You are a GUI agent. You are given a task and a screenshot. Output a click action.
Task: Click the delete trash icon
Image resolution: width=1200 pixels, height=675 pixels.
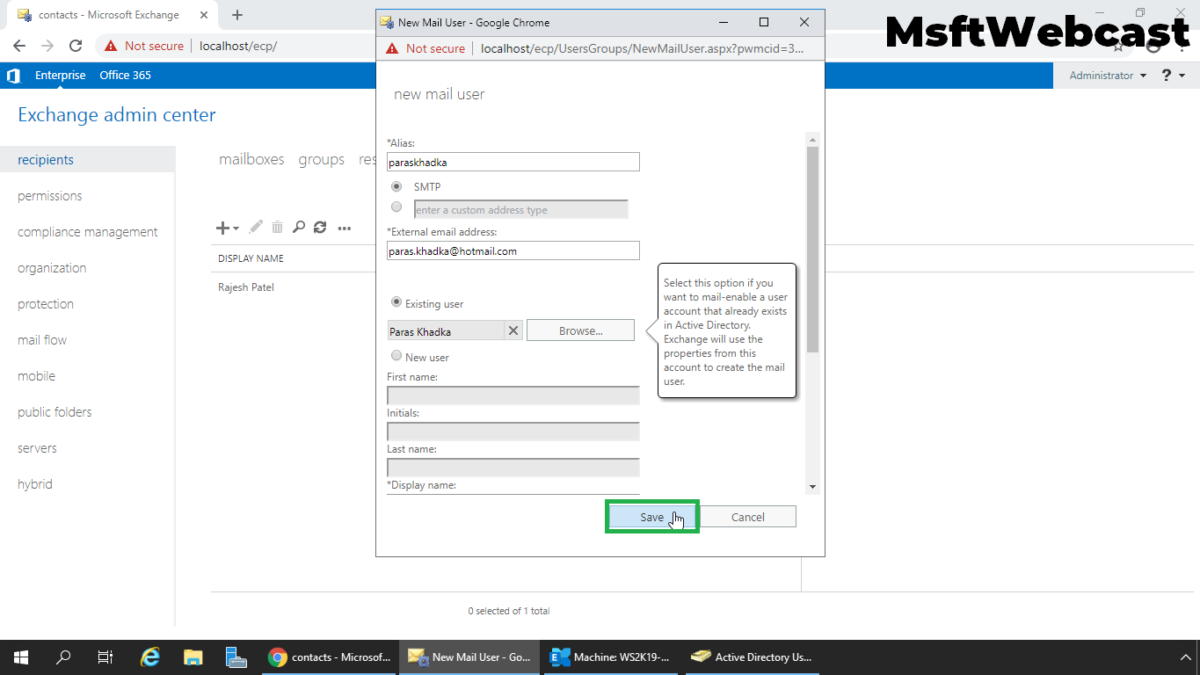coord(277,227)
